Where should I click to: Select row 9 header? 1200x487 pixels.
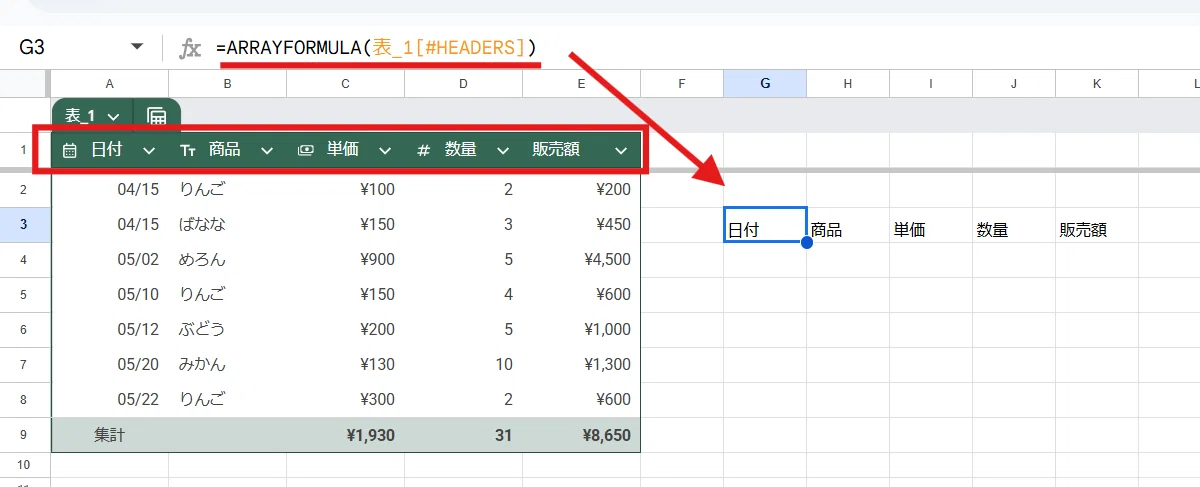(x=25, y=435)
